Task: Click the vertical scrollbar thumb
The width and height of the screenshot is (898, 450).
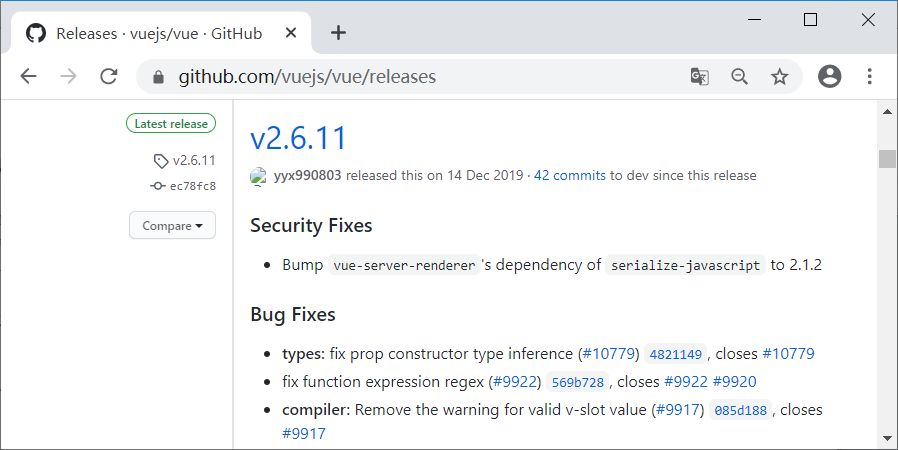Action: click(x=887, y=159)
